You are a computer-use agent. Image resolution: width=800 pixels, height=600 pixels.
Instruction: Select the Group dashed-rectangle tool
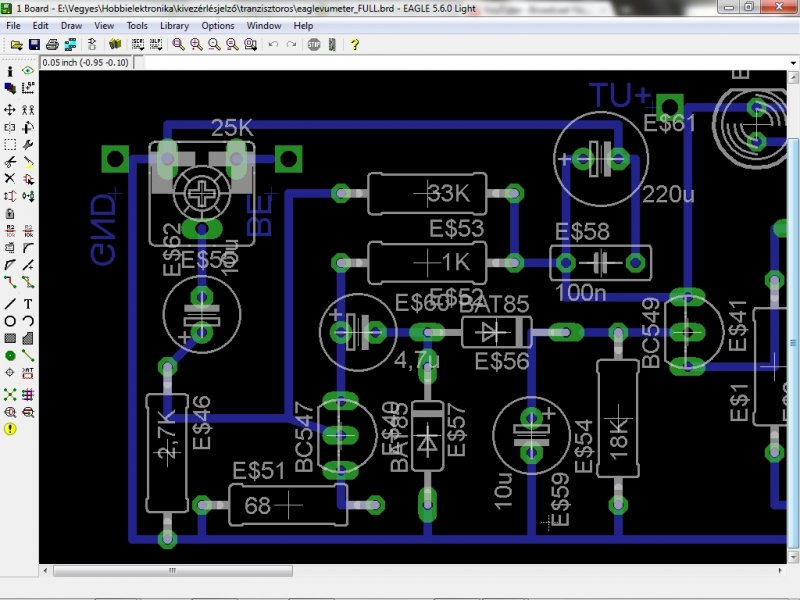click(10, 144)
